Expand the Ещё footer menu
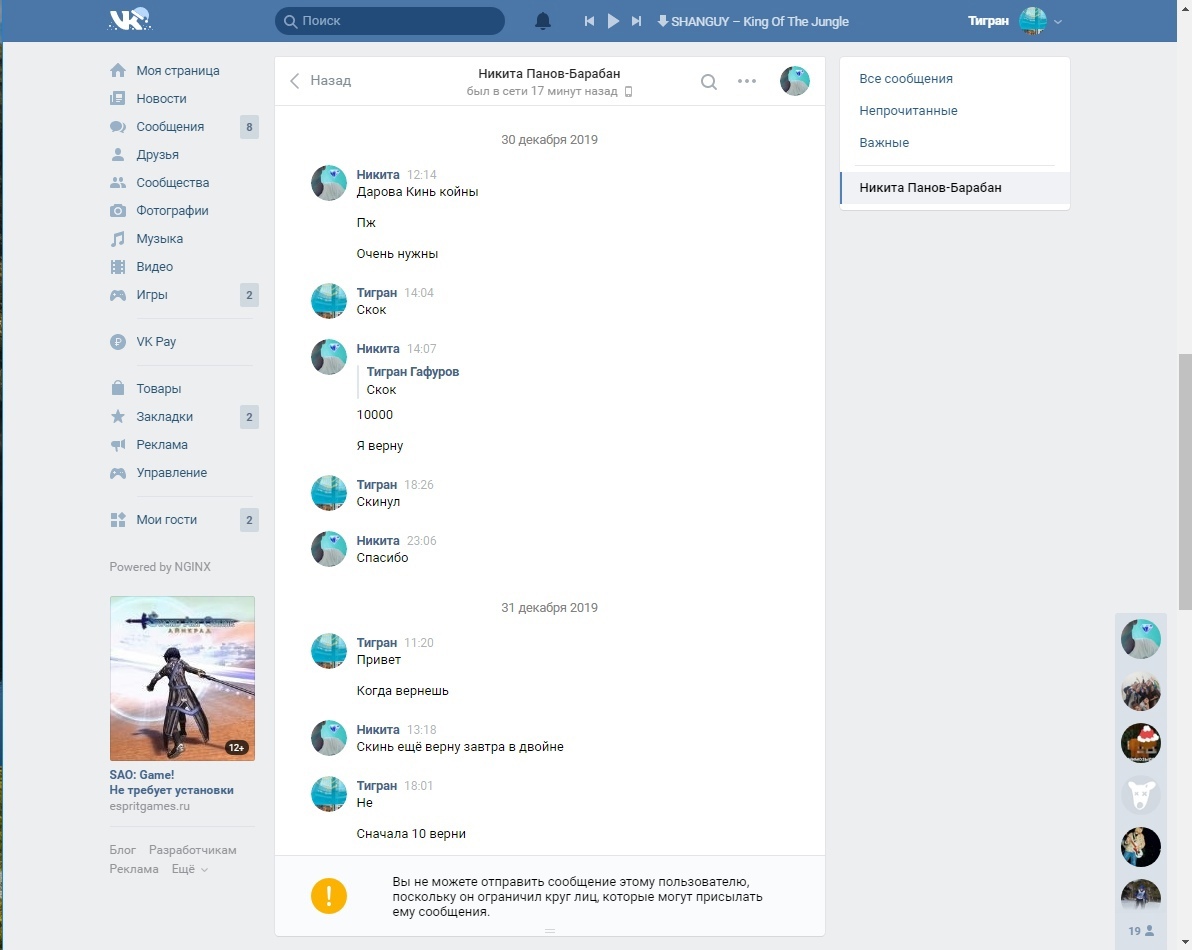Screen dimensions: 1192x950 point(189,869)
